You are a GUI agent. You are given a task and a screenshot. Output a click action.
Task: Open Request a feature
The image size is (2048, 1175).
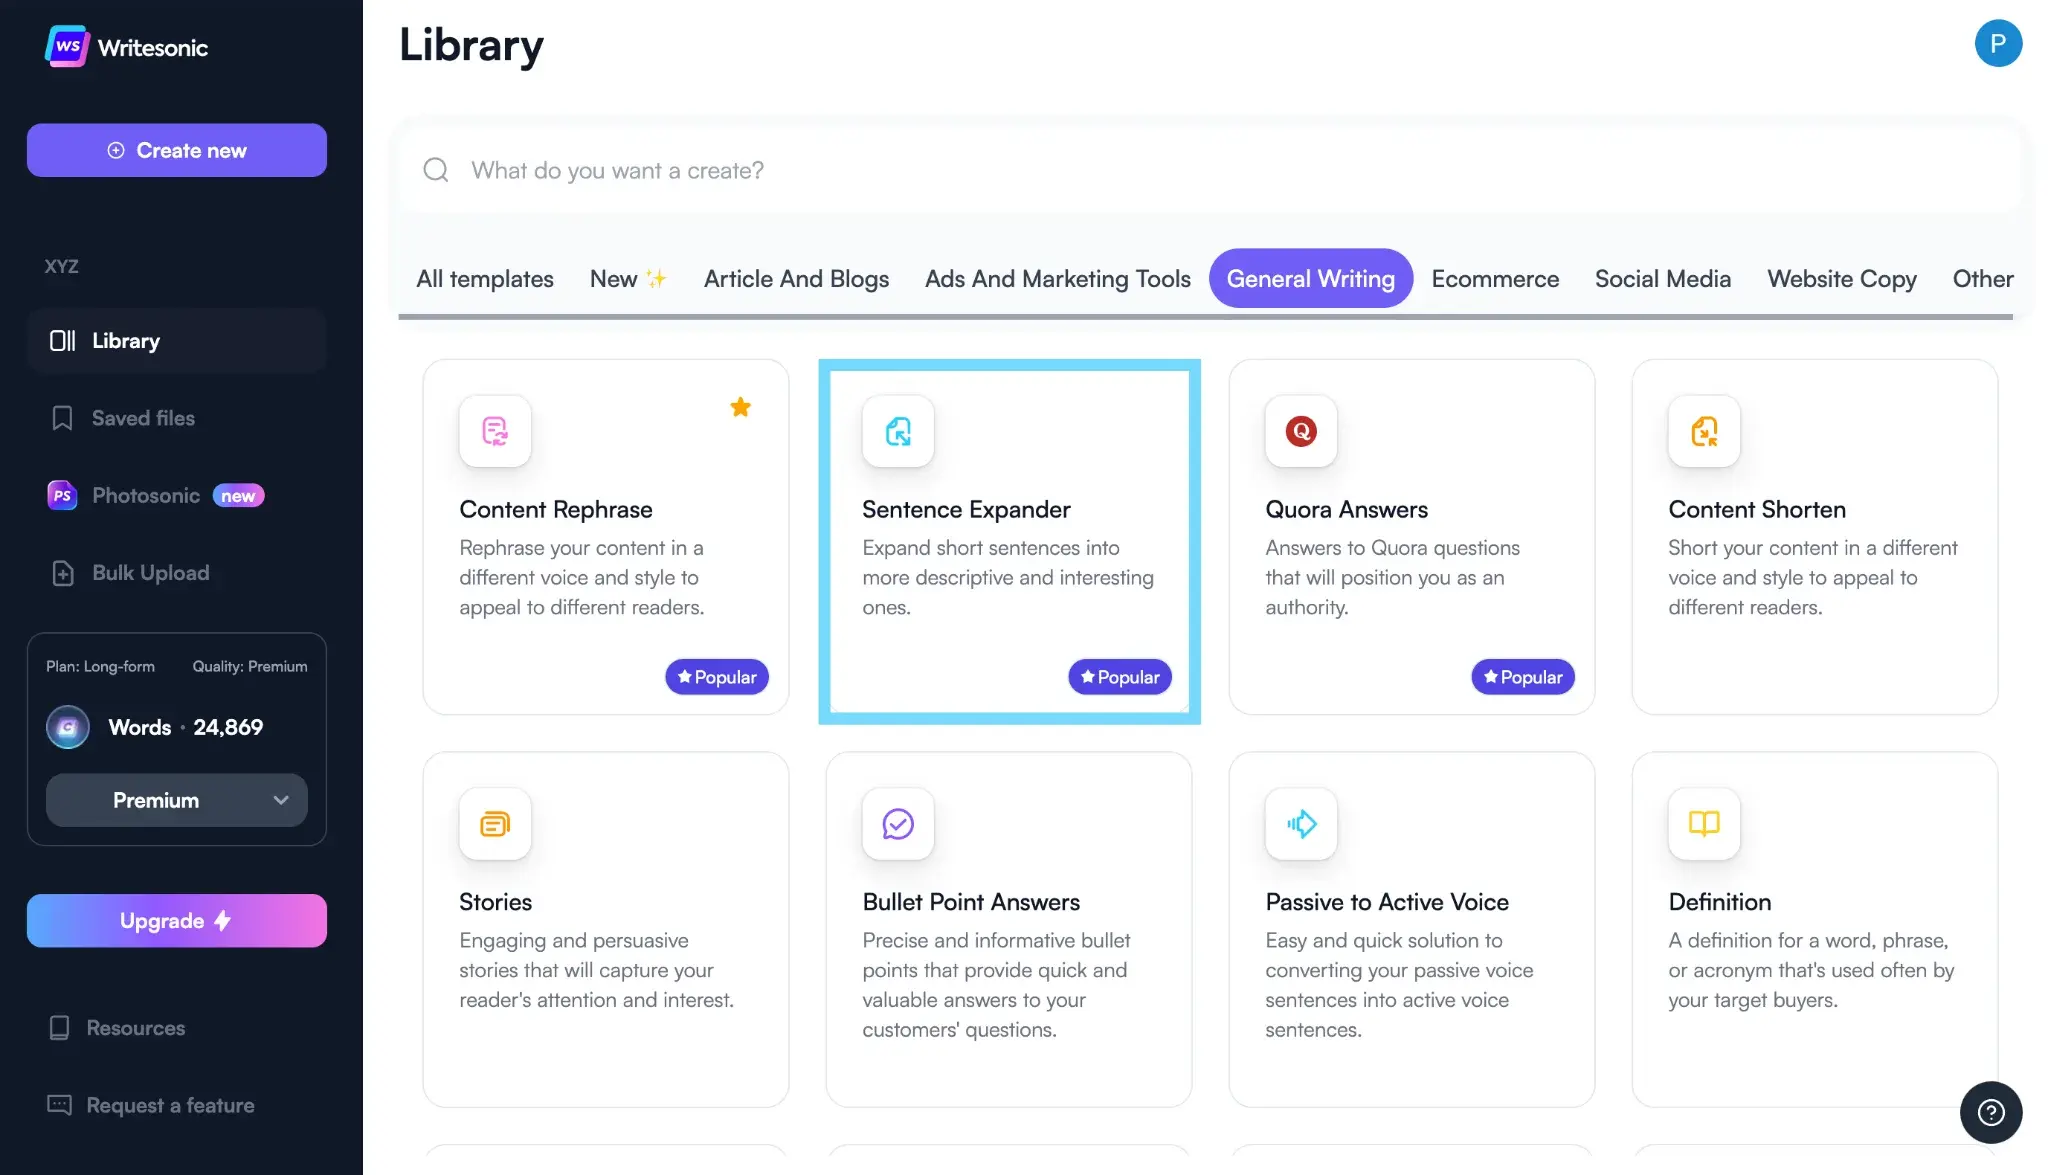point(170,1104)
